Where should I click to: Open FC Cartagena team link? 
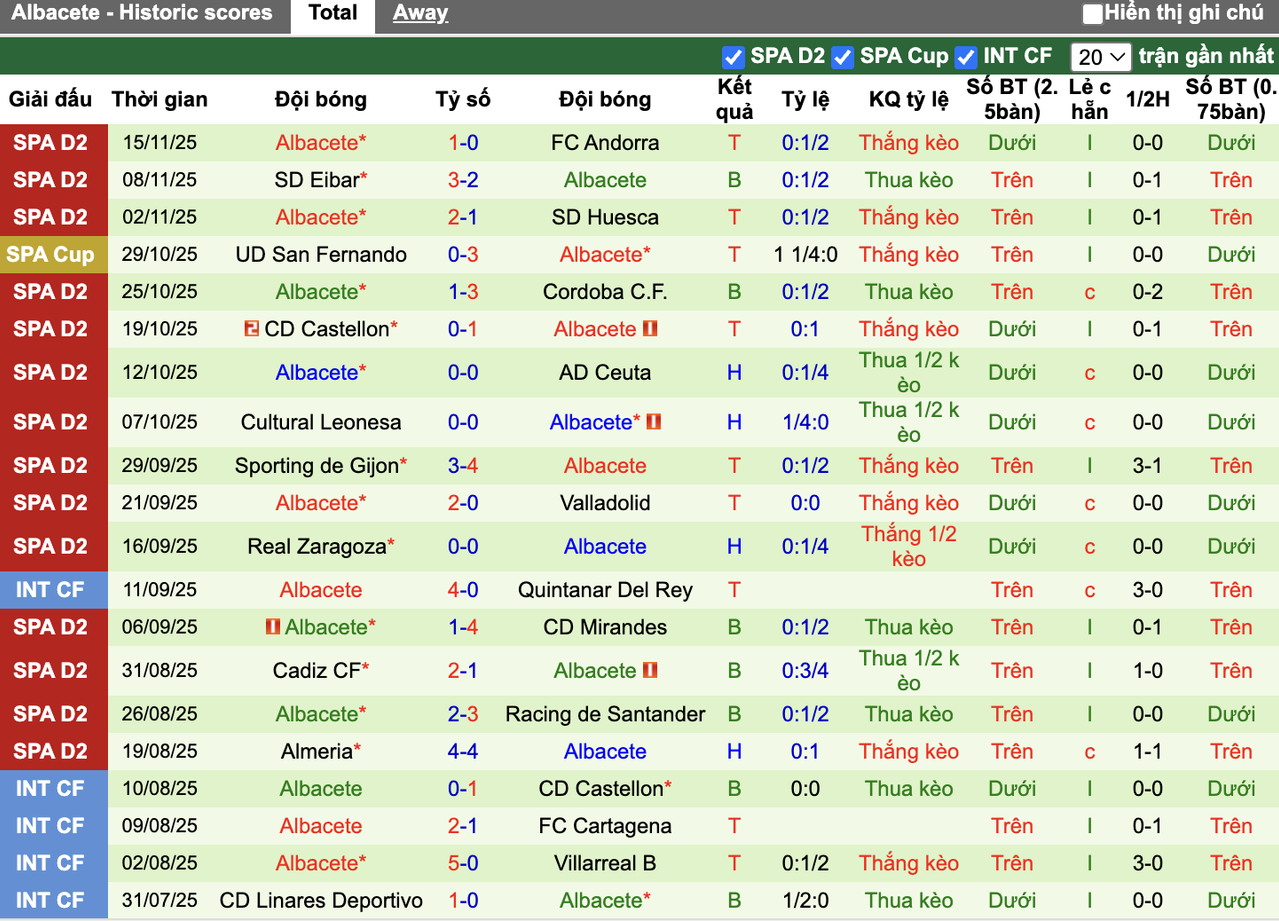[x=605, y=826]
